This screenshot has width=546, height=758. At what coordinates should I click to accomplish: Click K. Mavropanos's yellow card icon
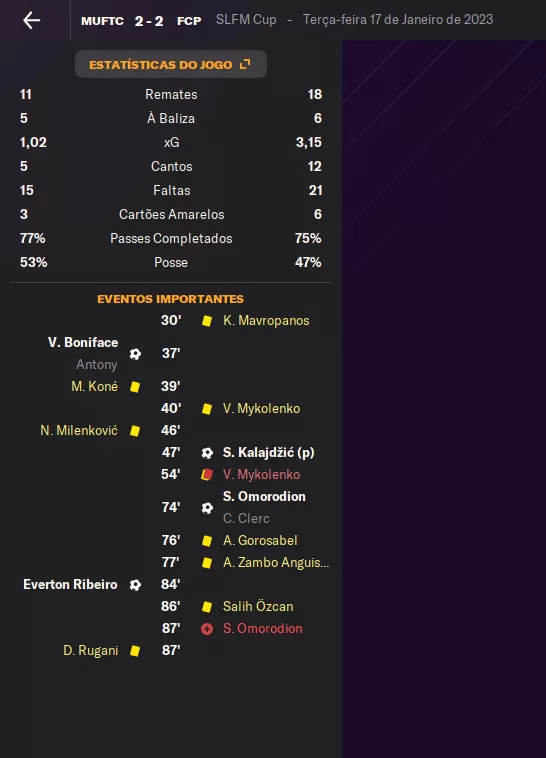pos(207,321)
